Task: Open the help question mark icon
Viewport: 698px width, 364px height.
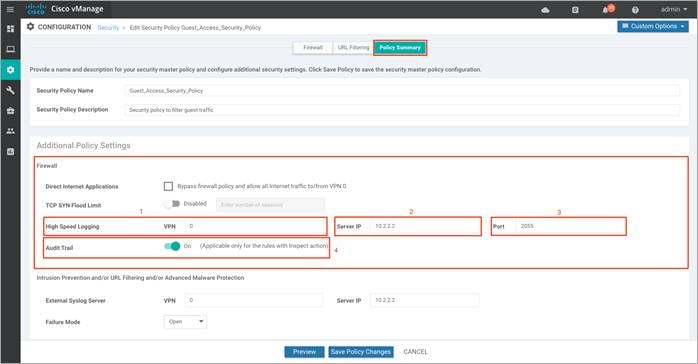Action: coord(635,10)
